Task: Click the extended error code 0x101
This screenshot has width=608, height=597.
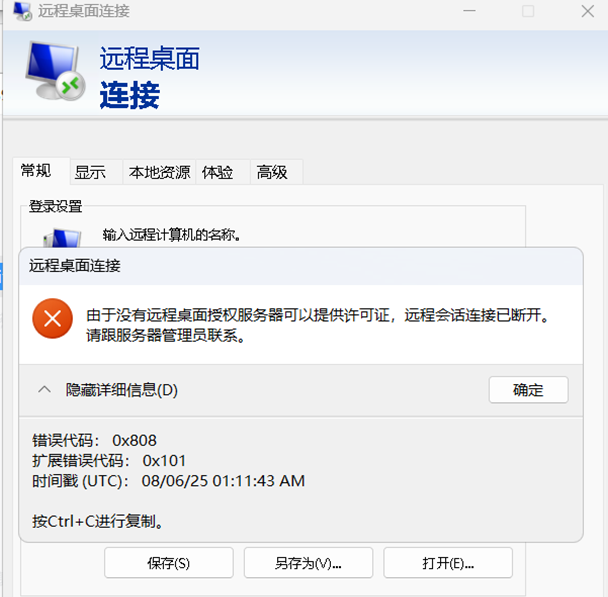Action: (x=164, y=461)
